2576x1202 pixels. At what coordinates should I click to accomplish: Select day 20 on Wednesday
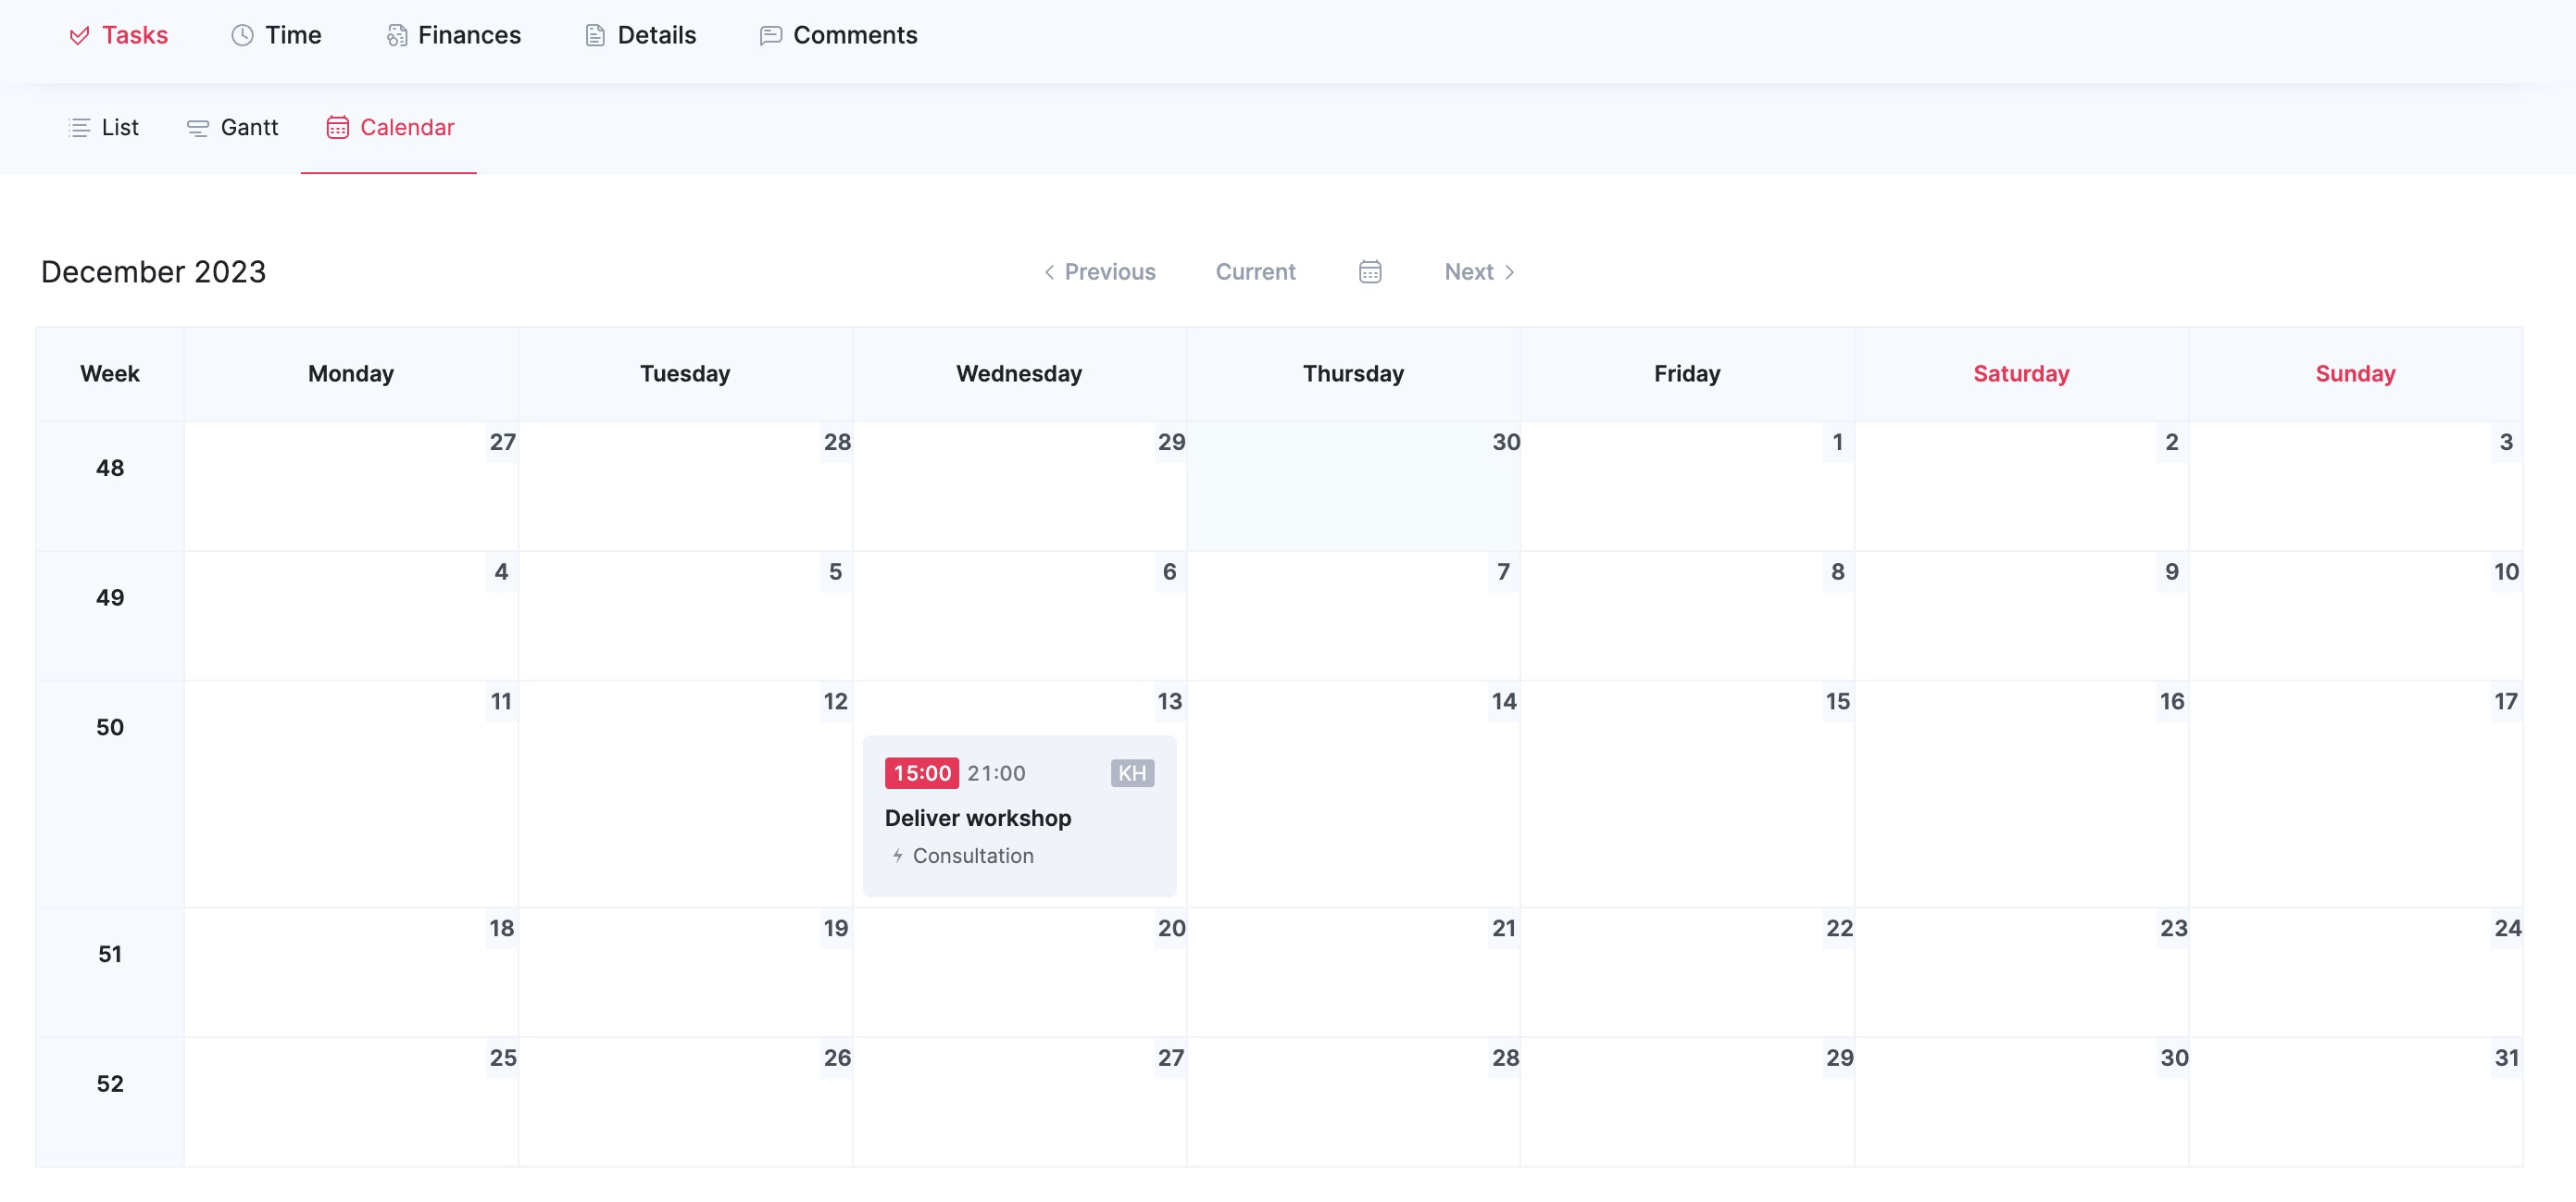point(1019,972)
